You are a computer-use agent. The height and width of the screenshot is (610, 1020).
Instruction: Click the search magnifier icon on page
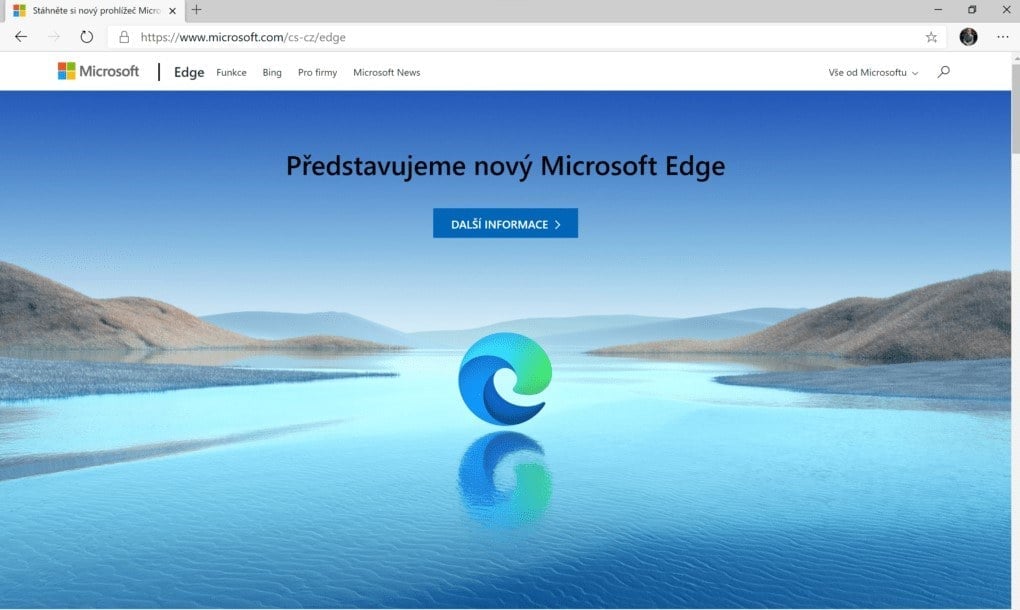pos(943,72)
